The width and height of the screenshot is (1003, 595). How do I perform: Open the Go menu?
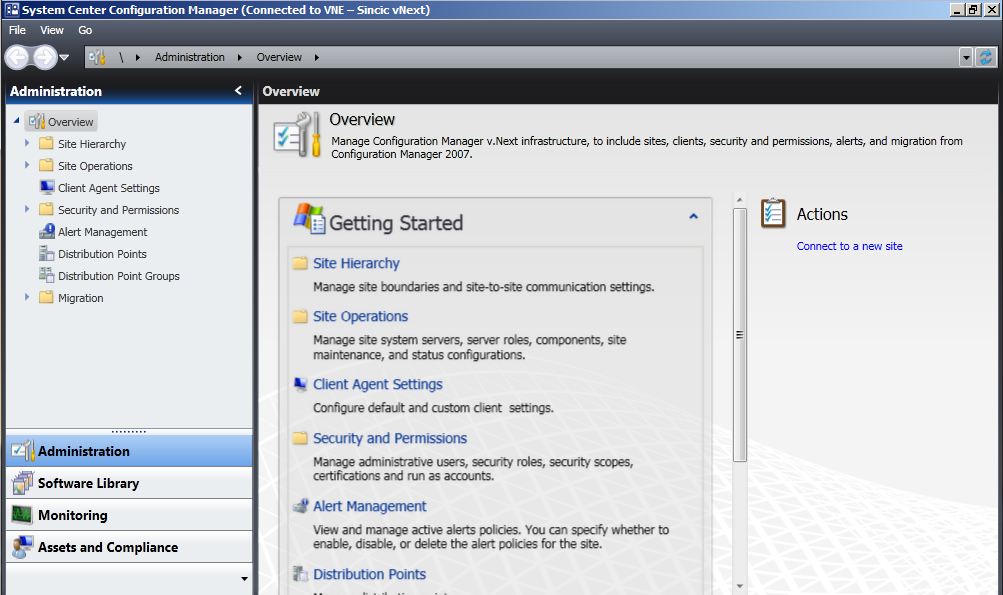point(85,30)
